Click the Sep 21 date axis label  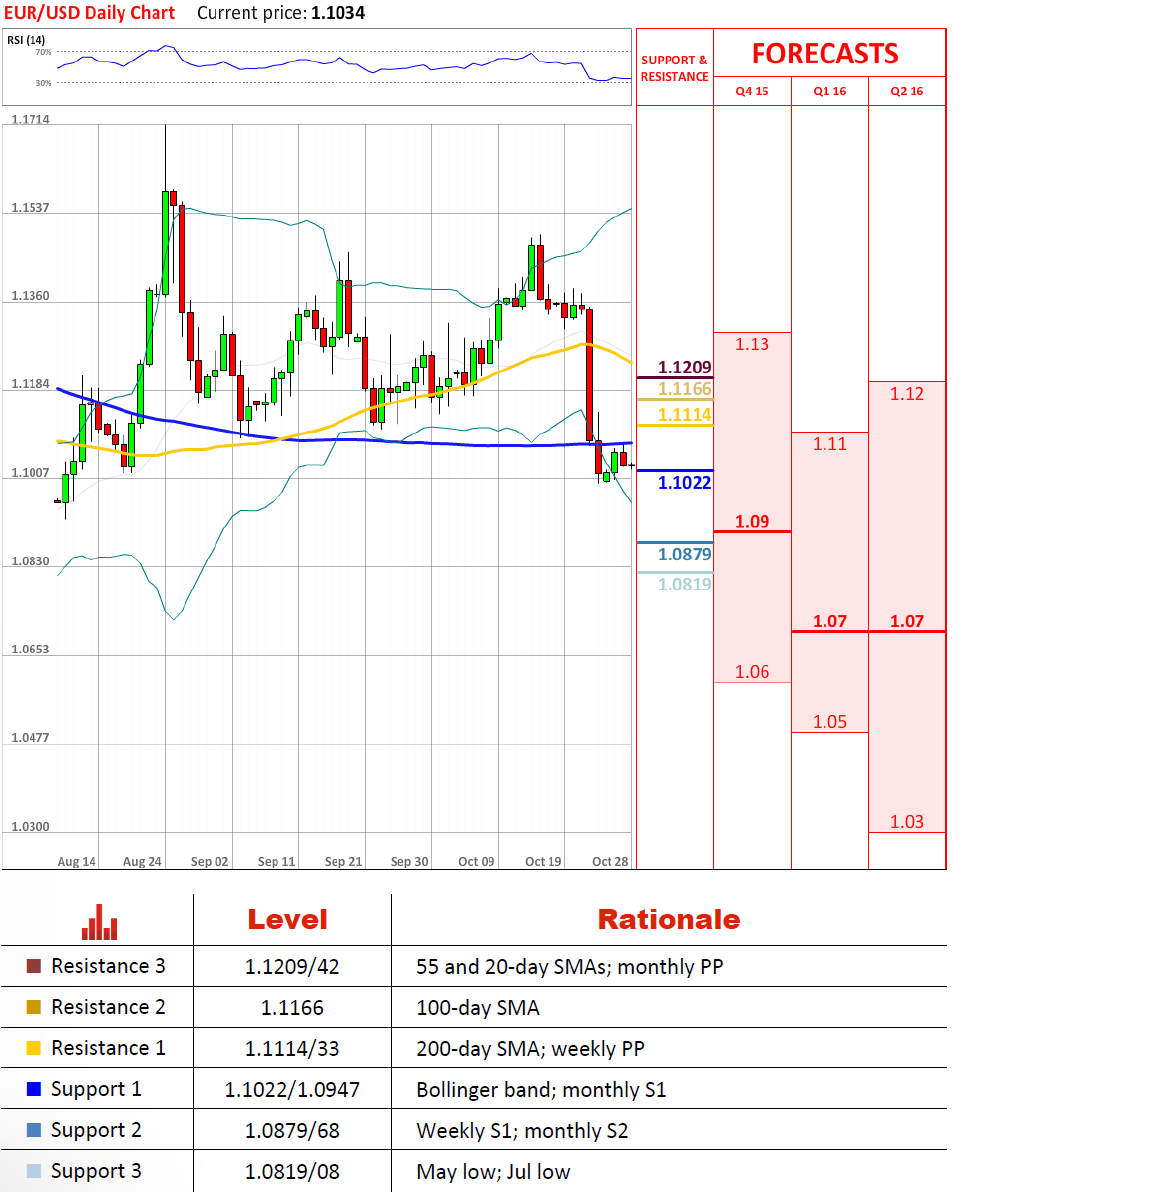(343, 862)
